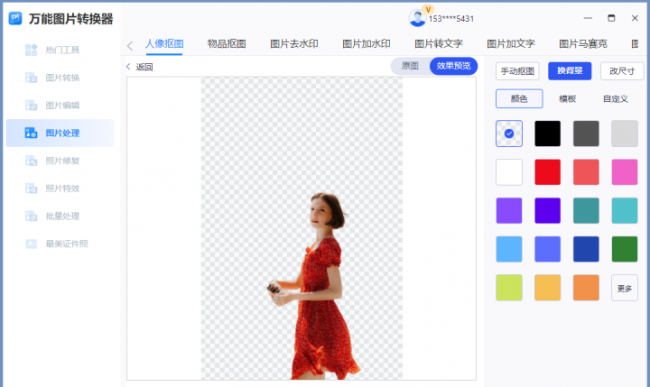Choose the white background swatch
This screenshot has height=387, width=650.
click(x=509, y=172)
